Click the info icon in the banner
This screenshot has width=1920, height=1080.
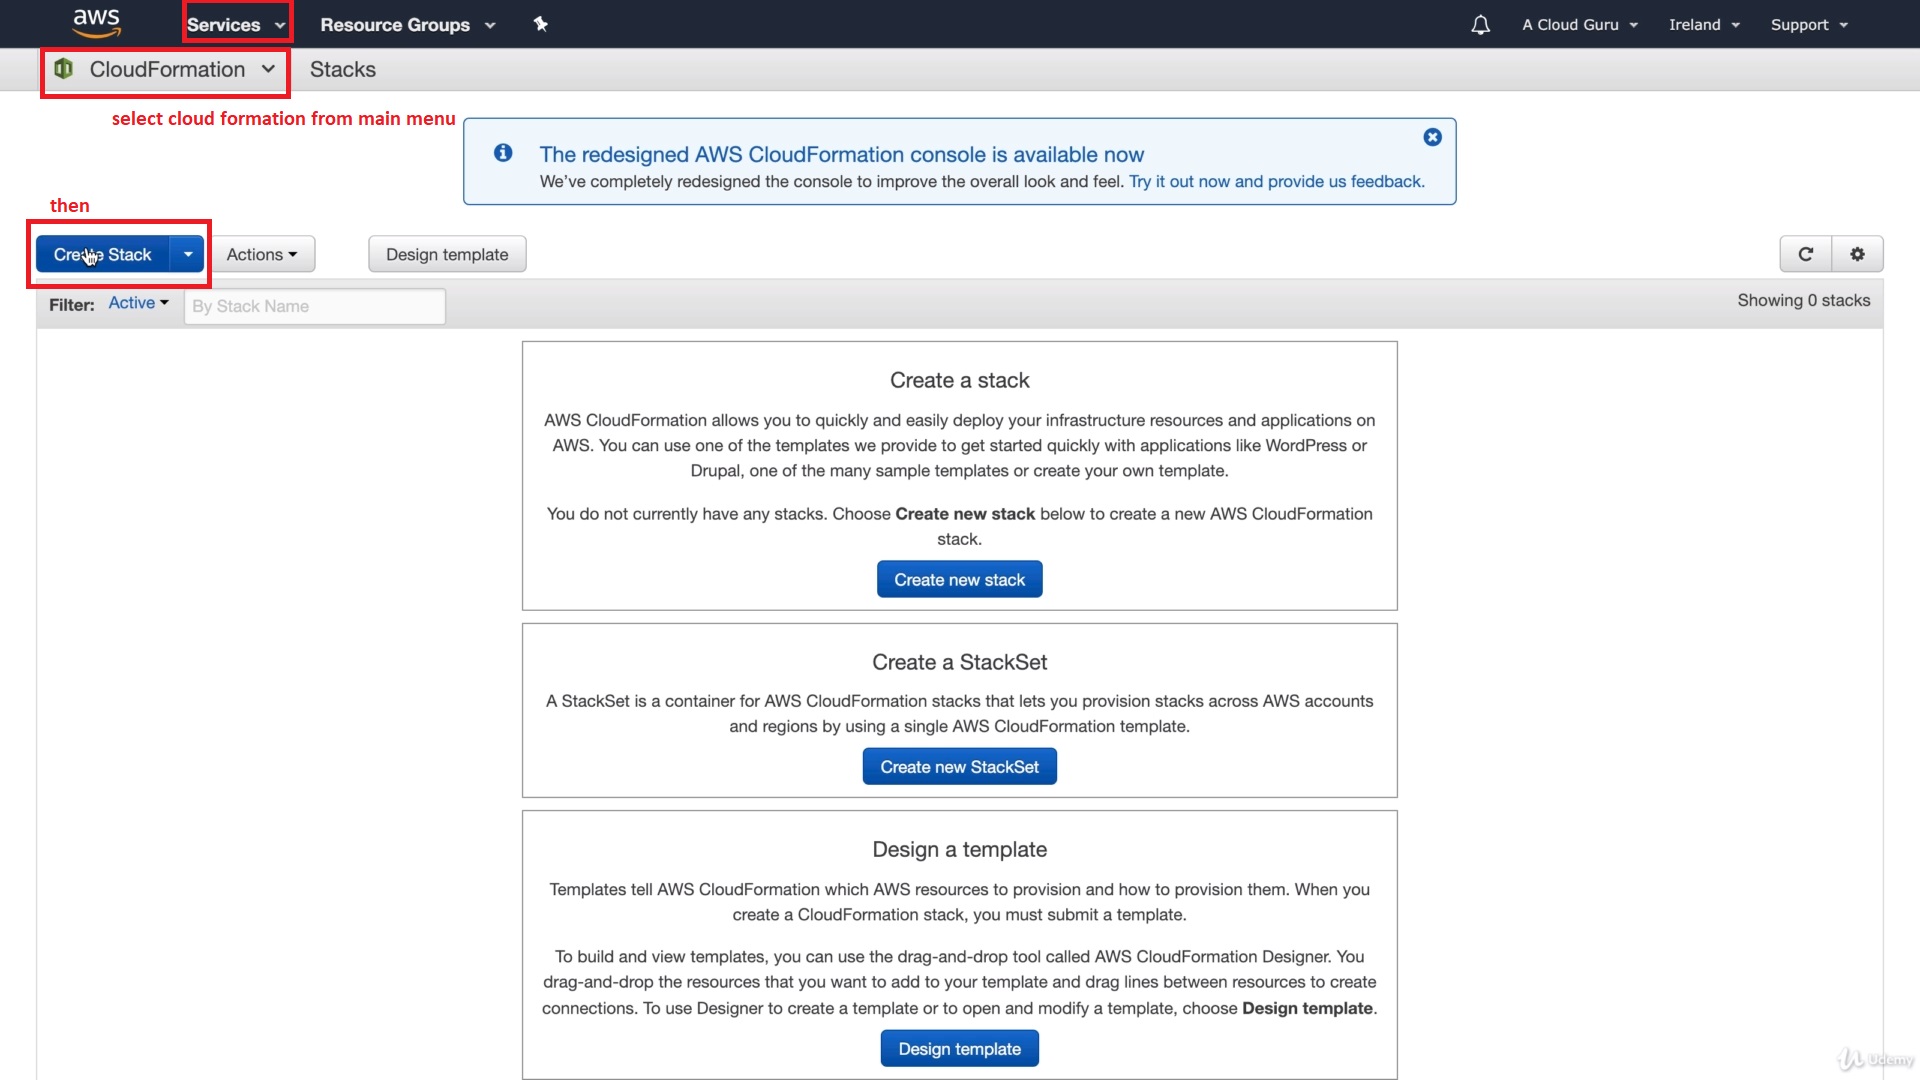[503, 152]
